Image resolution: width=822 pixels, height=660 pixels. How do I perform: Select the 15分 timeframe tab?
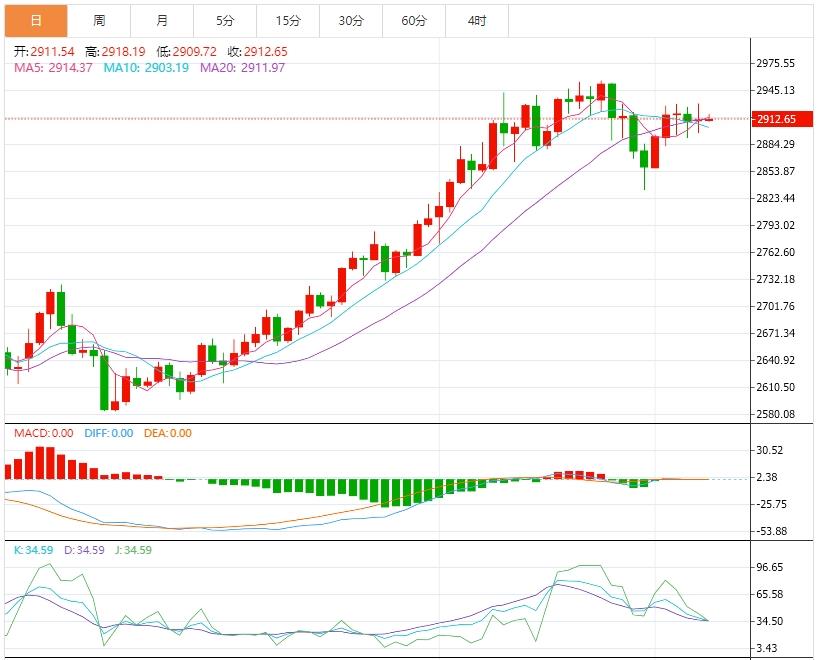click(x=288, y=20)
